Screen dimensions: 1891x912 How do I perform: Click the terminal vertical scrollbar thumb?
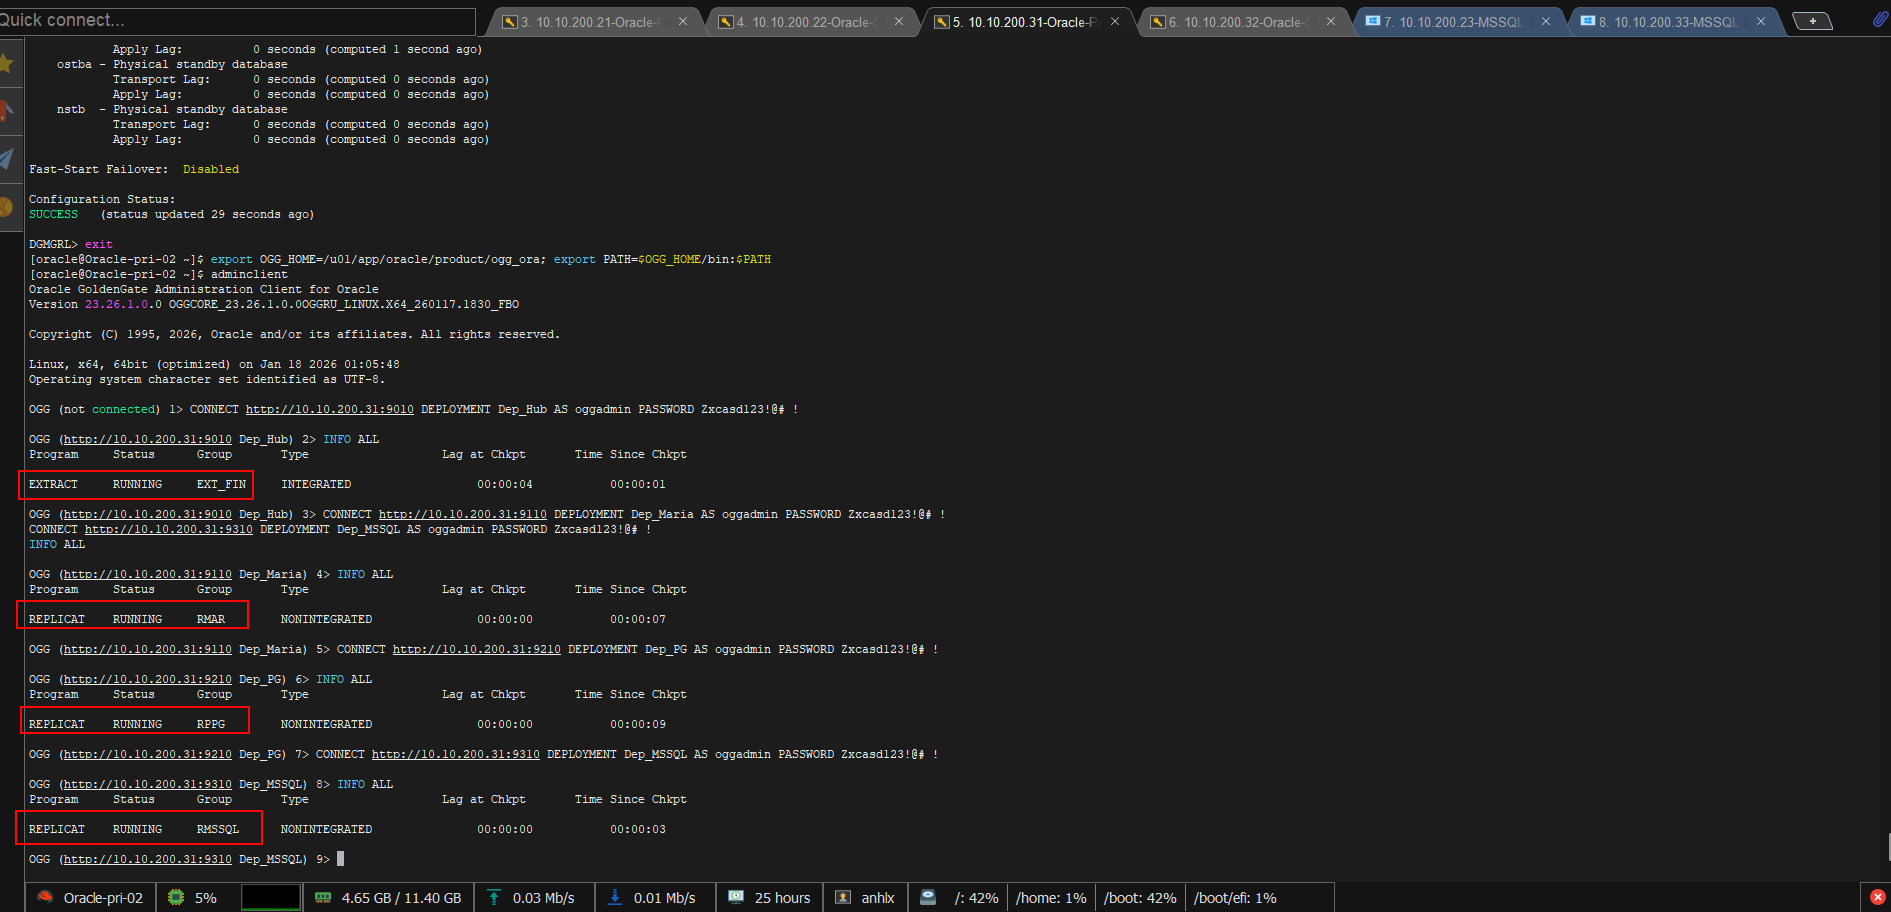click(1887, 846)
